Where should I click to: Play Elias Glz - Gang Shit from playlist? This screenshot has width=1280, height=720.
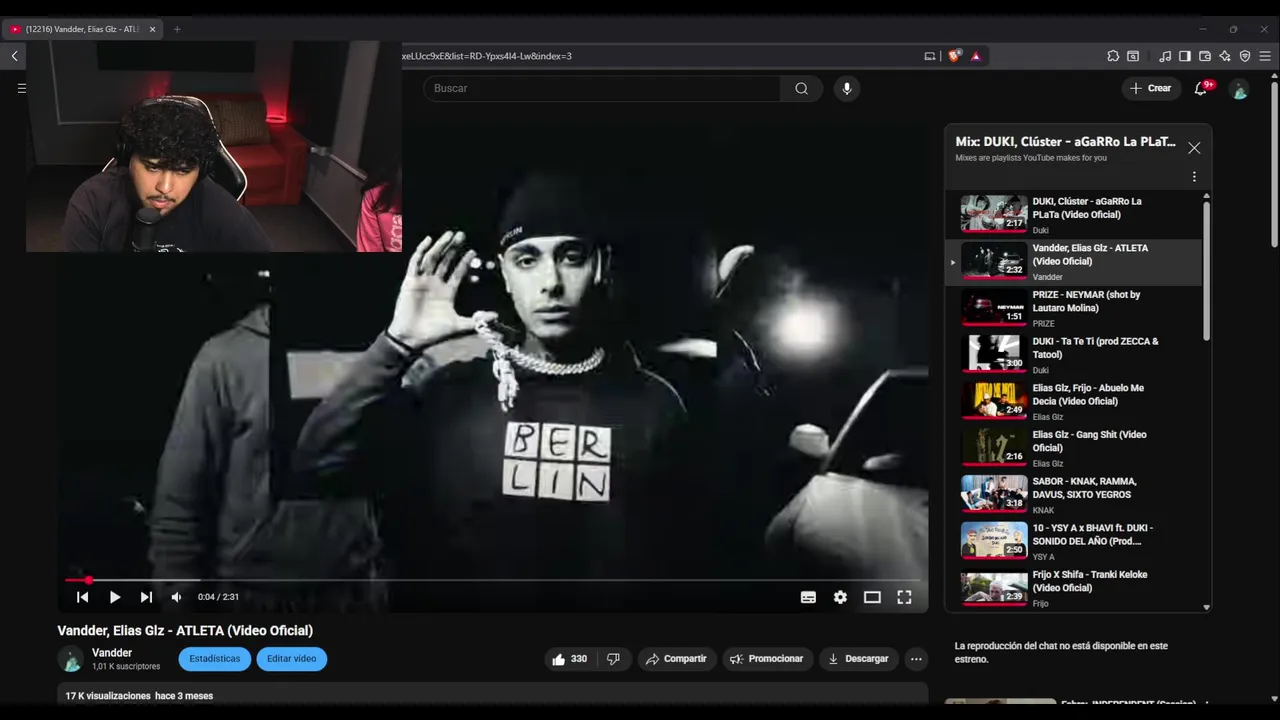click(1074, 448)
